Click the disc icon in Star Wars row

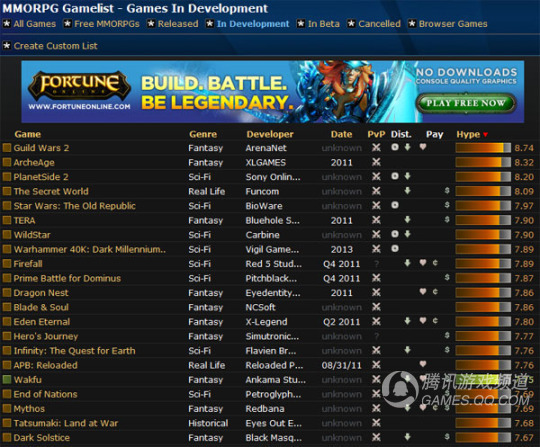click(395, 205)
